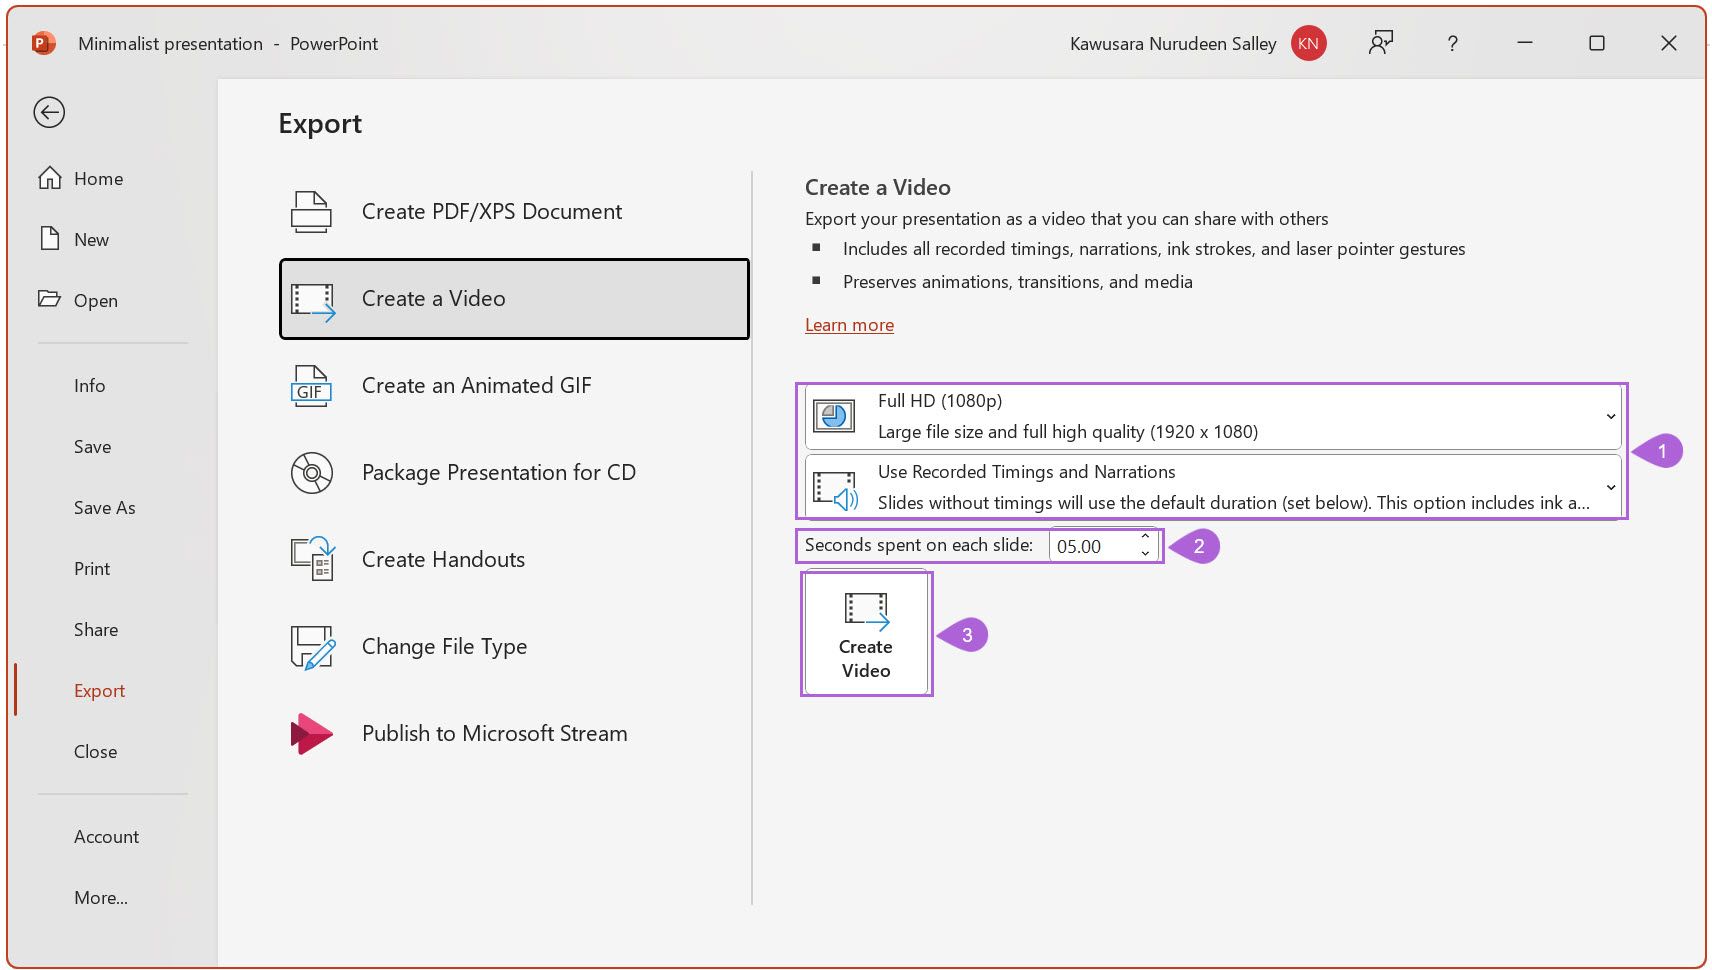Click the Package for CD disc icon

(x=311, y=473)
